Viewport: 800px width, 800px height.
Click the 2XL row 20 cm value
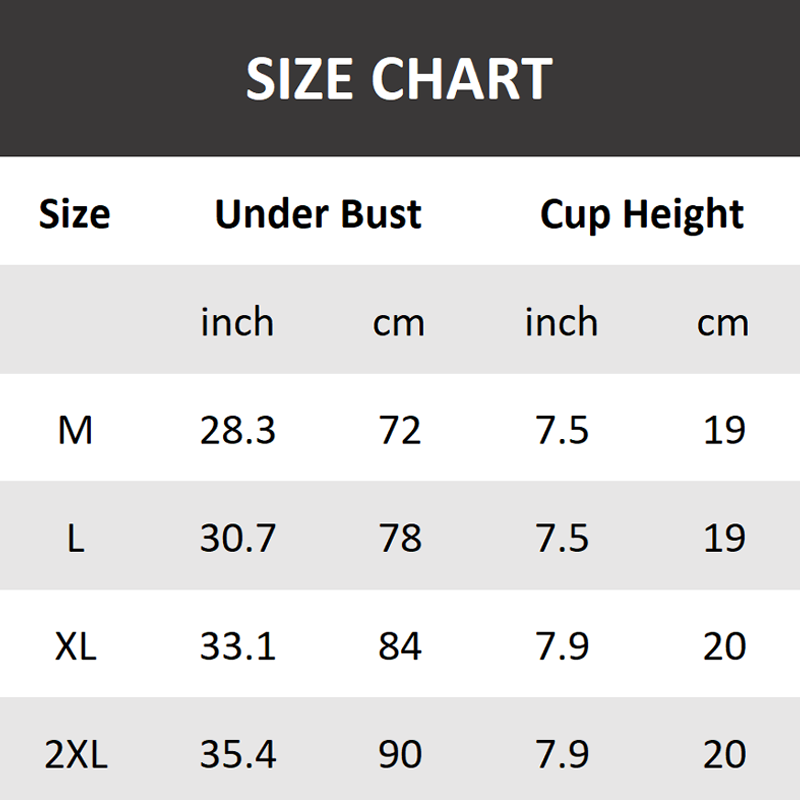pyautogui.click(x=724, y=755)
